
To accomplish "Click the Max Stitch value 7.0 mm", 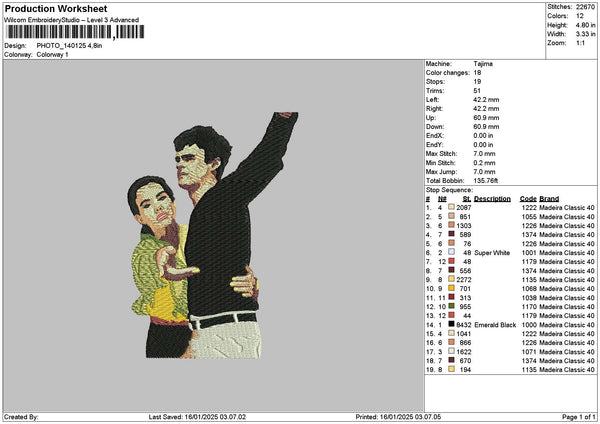I will tap(484, 154).
